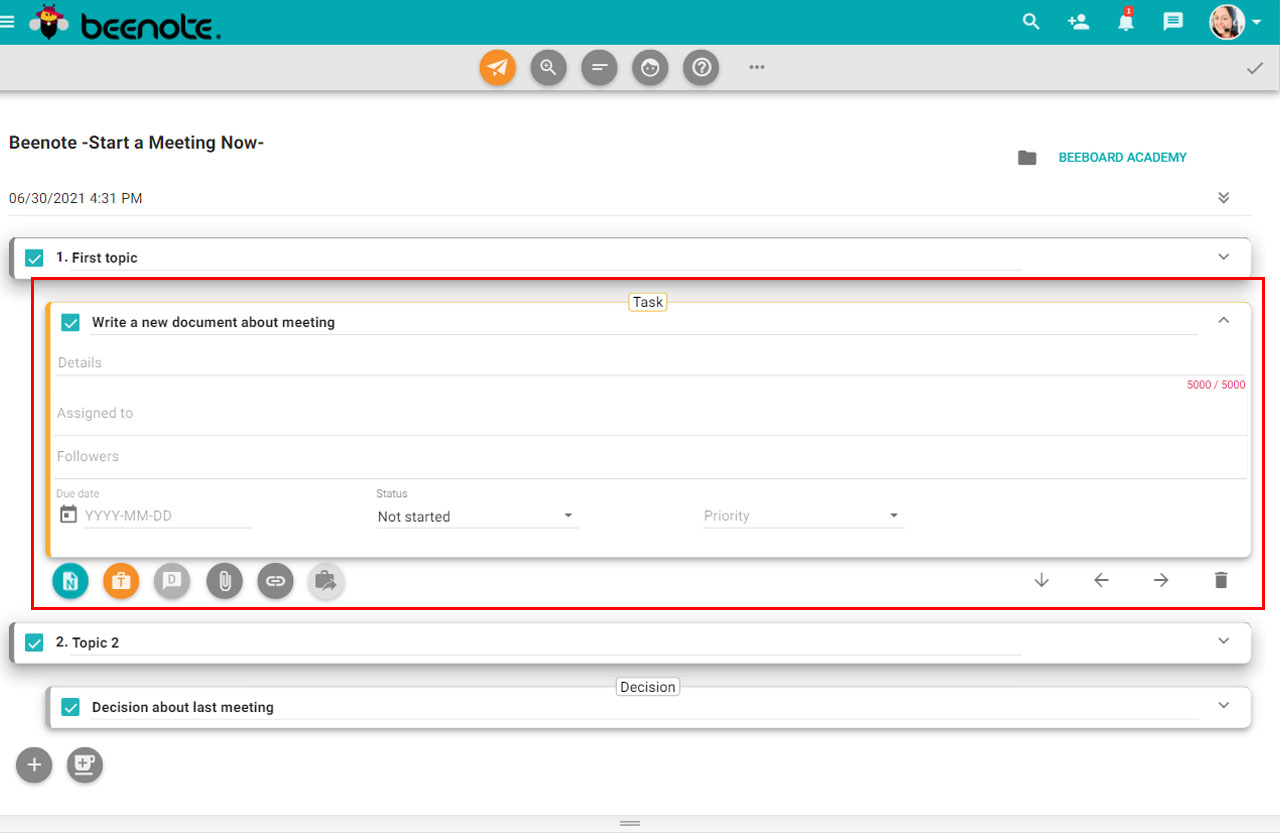The width and height of the screenshot is (1280, 838).
Task: Click the minus toolbar button
Action: click(599, 67)
